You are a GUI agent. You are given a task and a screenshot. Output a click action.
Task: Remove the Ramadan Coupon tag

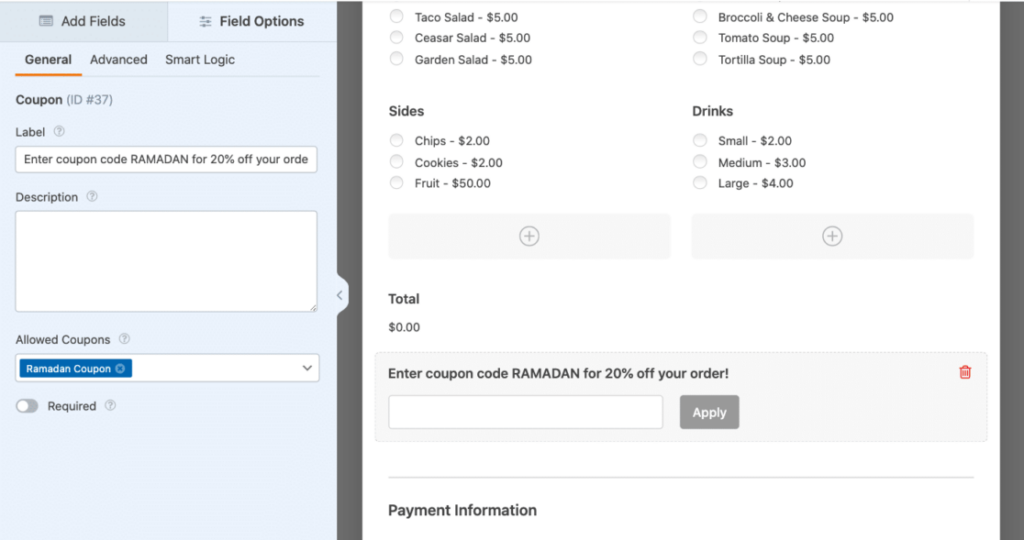point(120,368)
